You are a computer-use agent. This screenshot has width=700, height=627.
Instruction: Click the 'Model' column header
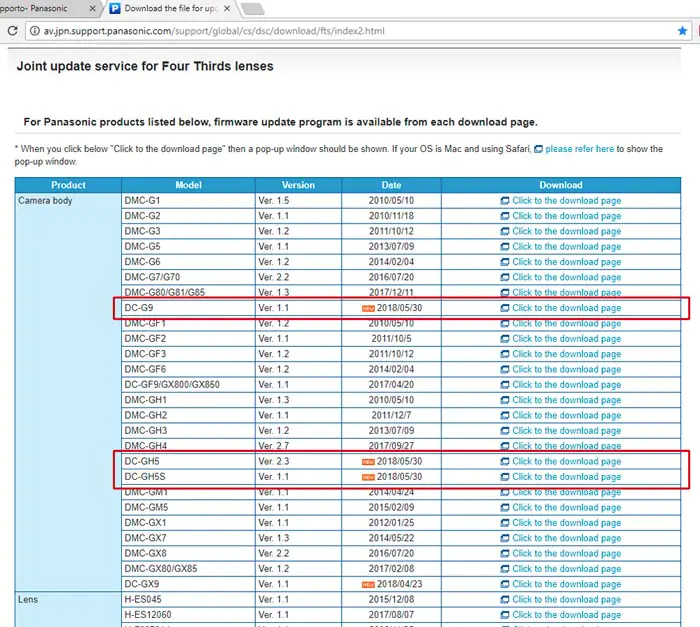tap(188, 185)
